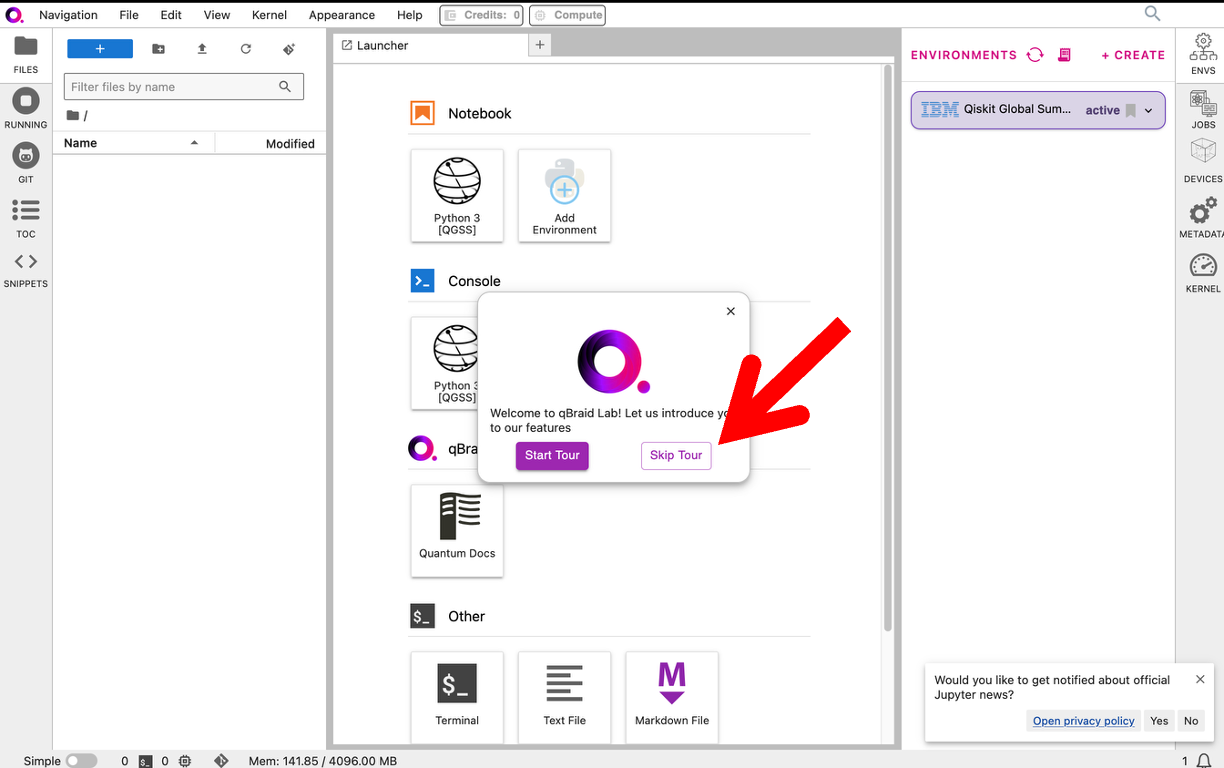Click the Upload Files icon
This screenshot has width=1224, height=768.
point(202,49)
